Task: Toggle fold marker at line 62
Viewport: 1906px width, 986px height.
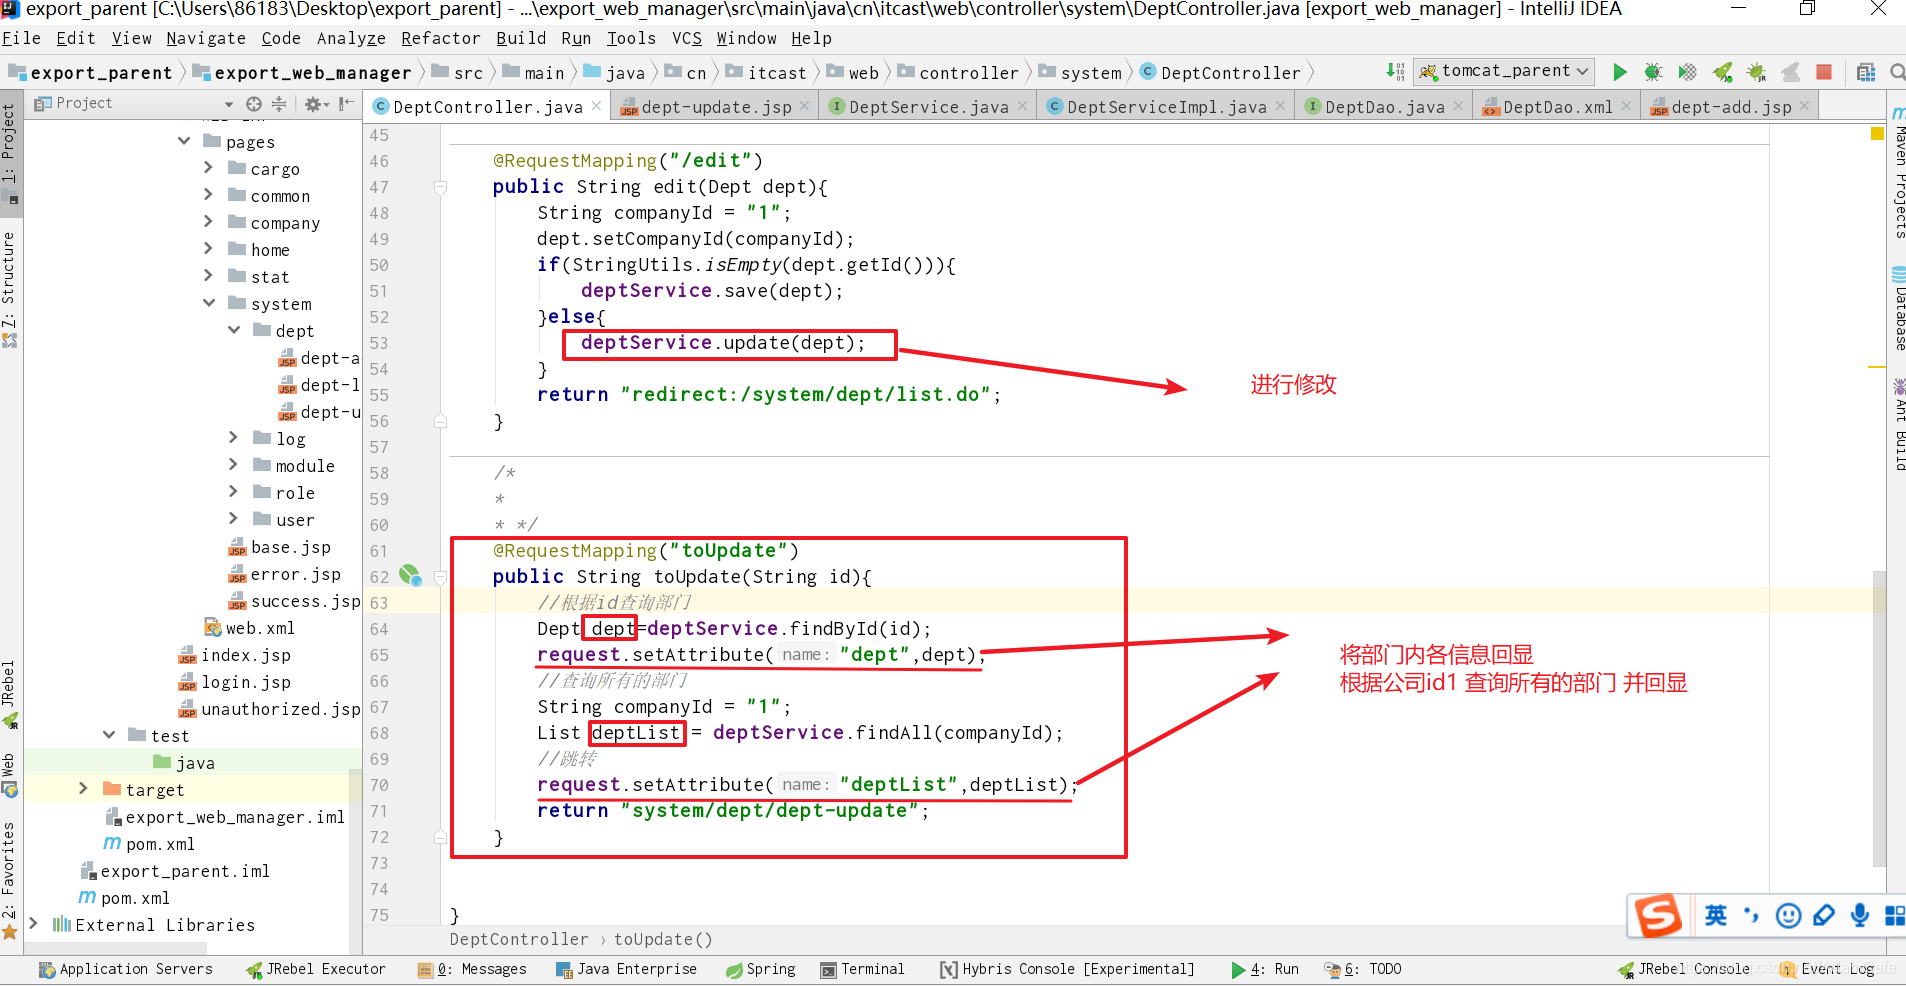Action: [x=440, y=577]
